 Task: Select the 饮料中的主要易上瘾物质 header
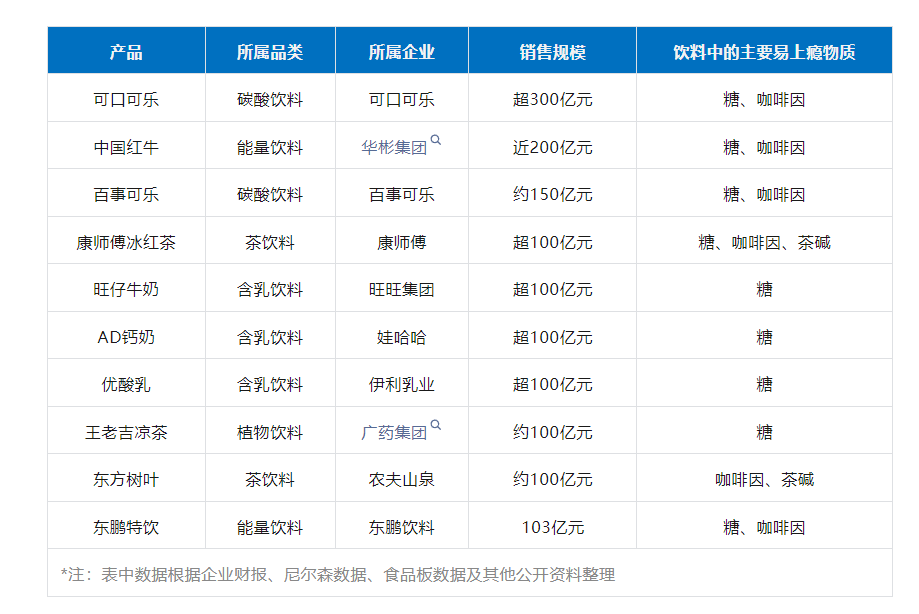pos(764,52)
